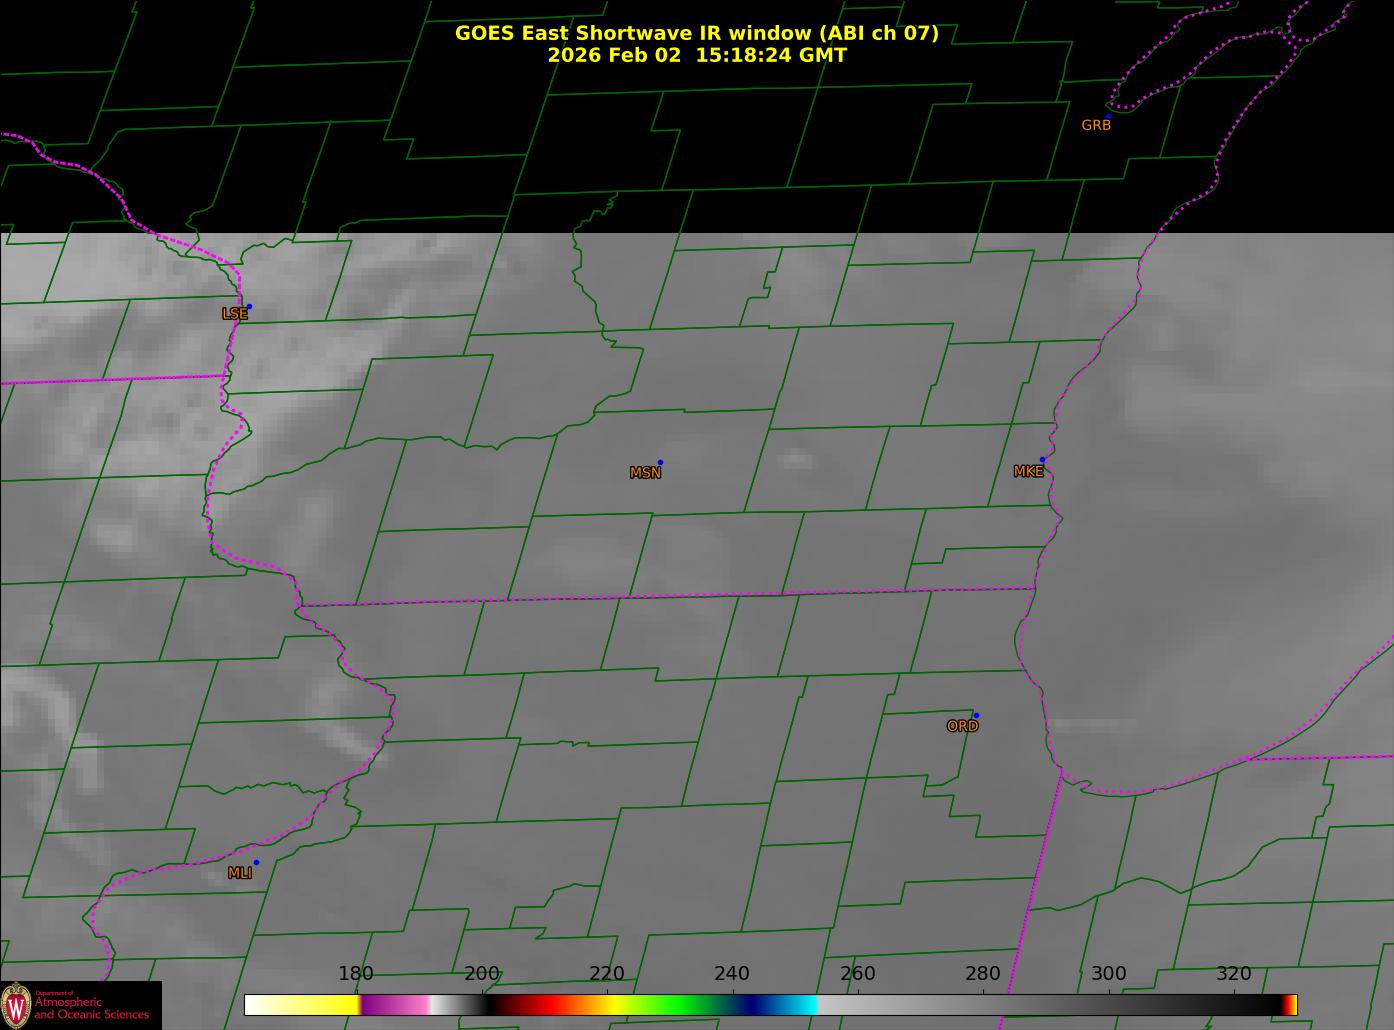The image size is (1394, 1030).
Task: Select the GRB station label
Action: pos(1096,126)
